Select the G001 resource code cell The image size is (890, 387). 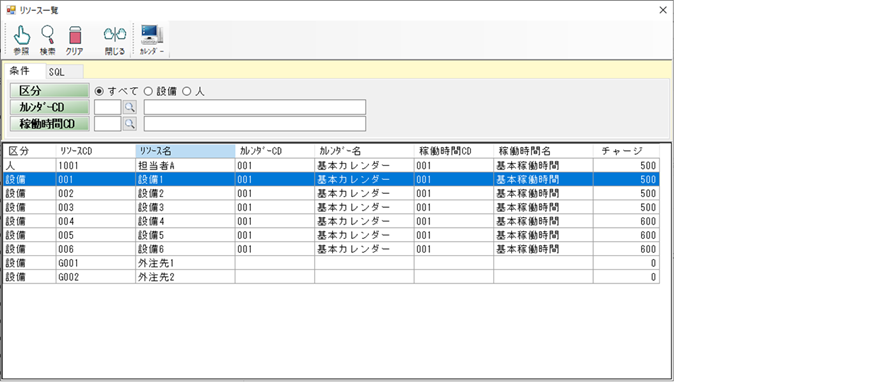click(x=95, y=263)
